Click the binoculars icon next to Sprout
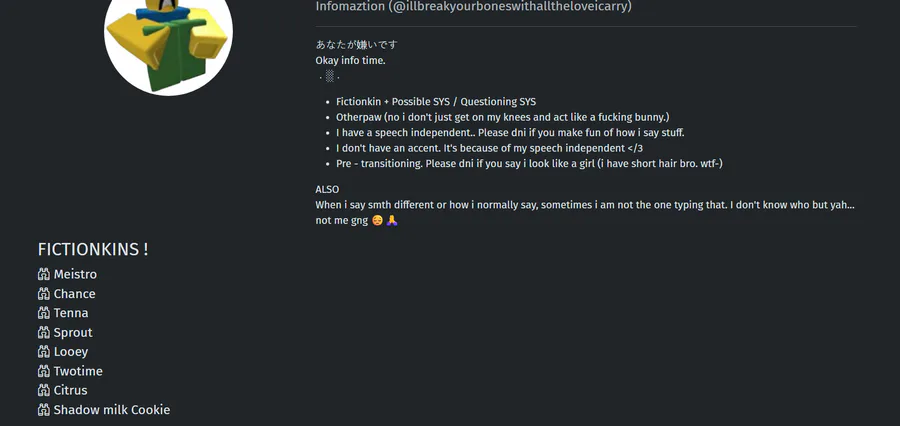Viewport: 900px width, 426px height. 44,332
